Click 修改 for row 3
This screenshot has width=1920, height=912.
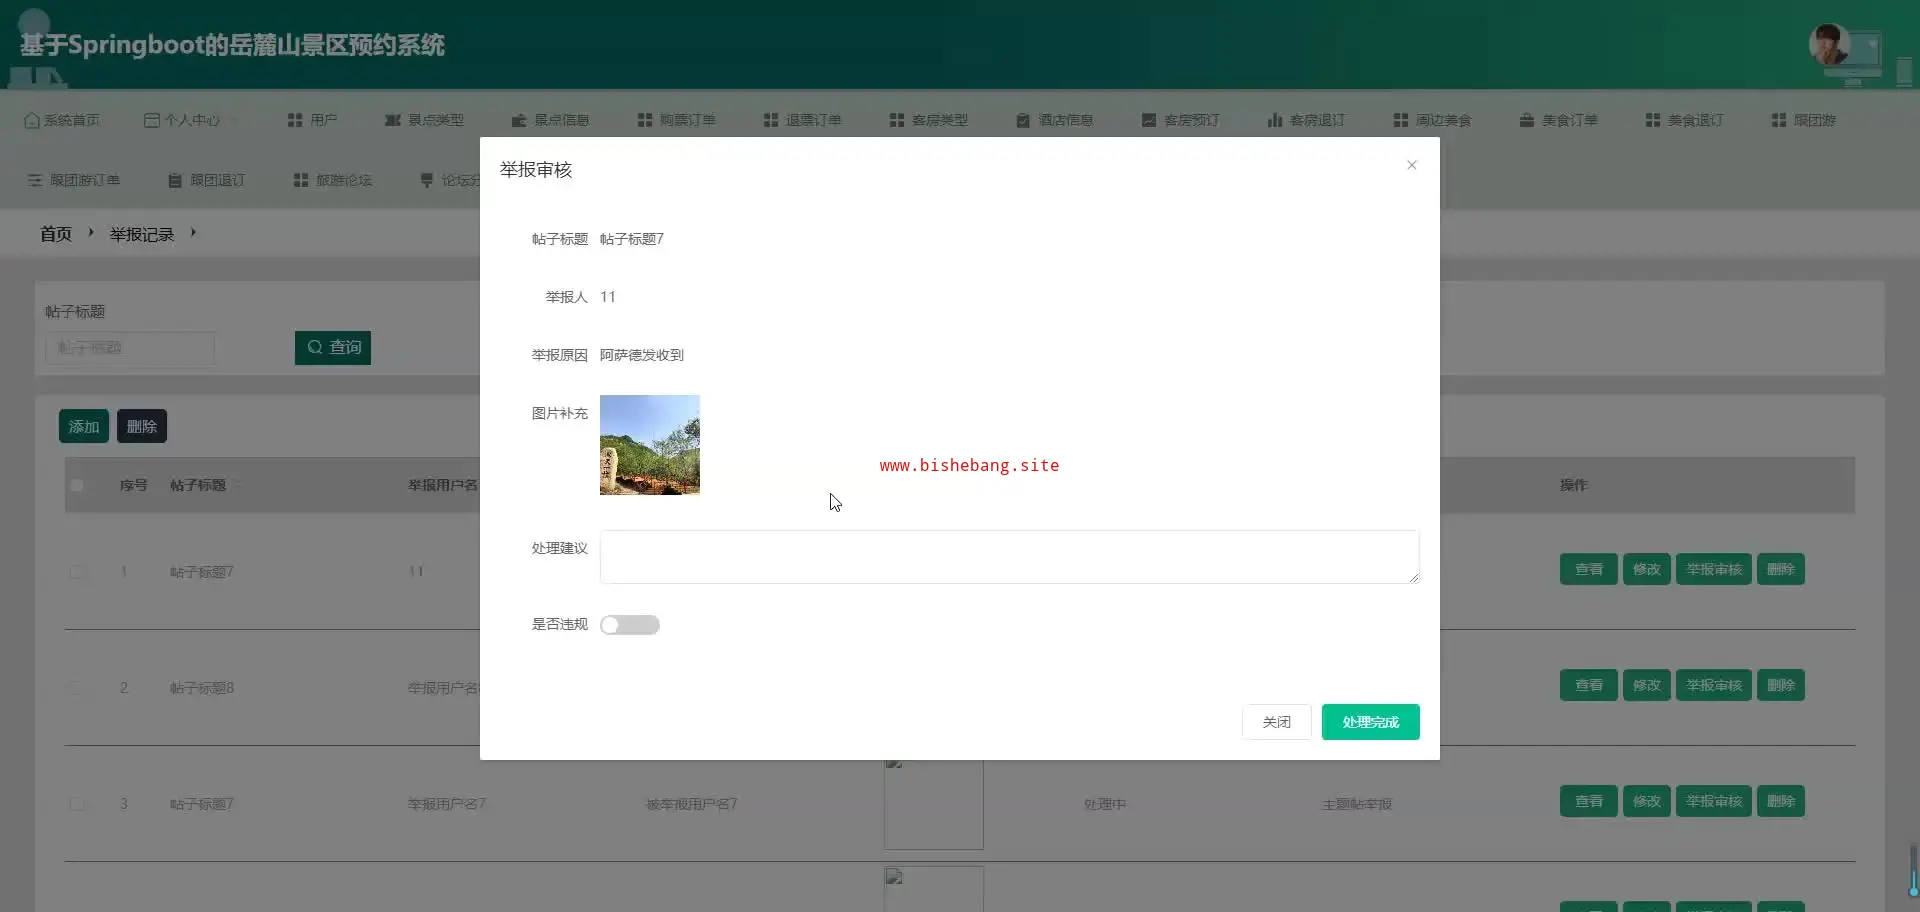pyautogui.click(x=1647, y=801)
